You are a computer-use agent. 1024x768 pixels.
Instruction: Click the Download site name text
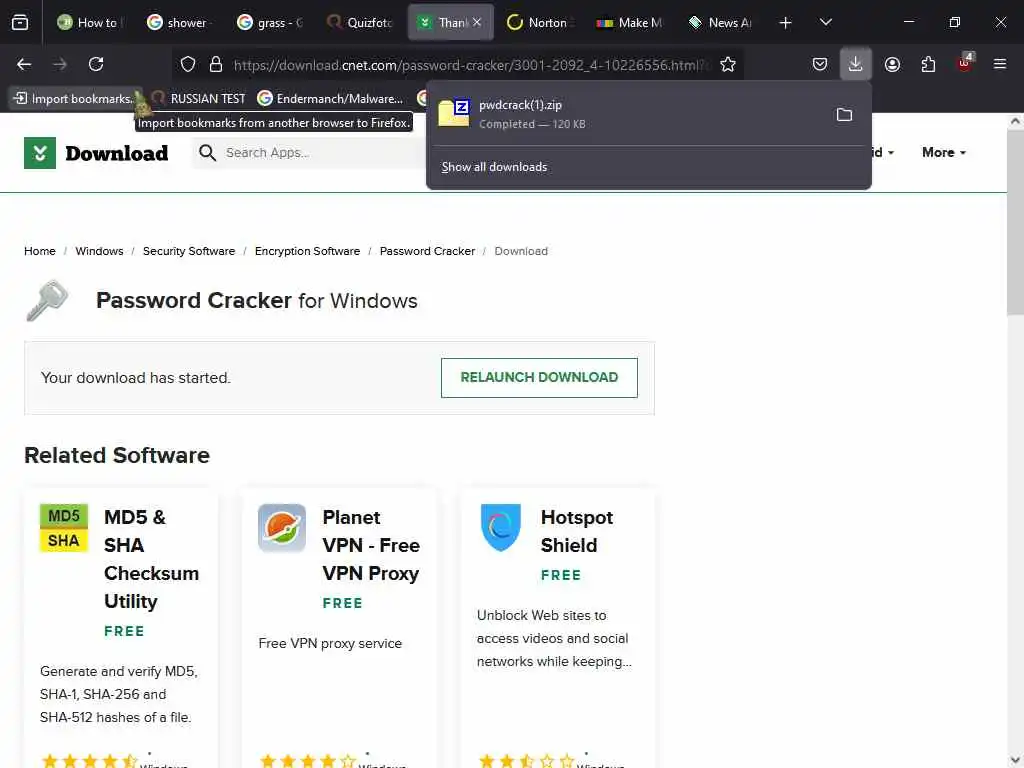click(x=117, y=153)
